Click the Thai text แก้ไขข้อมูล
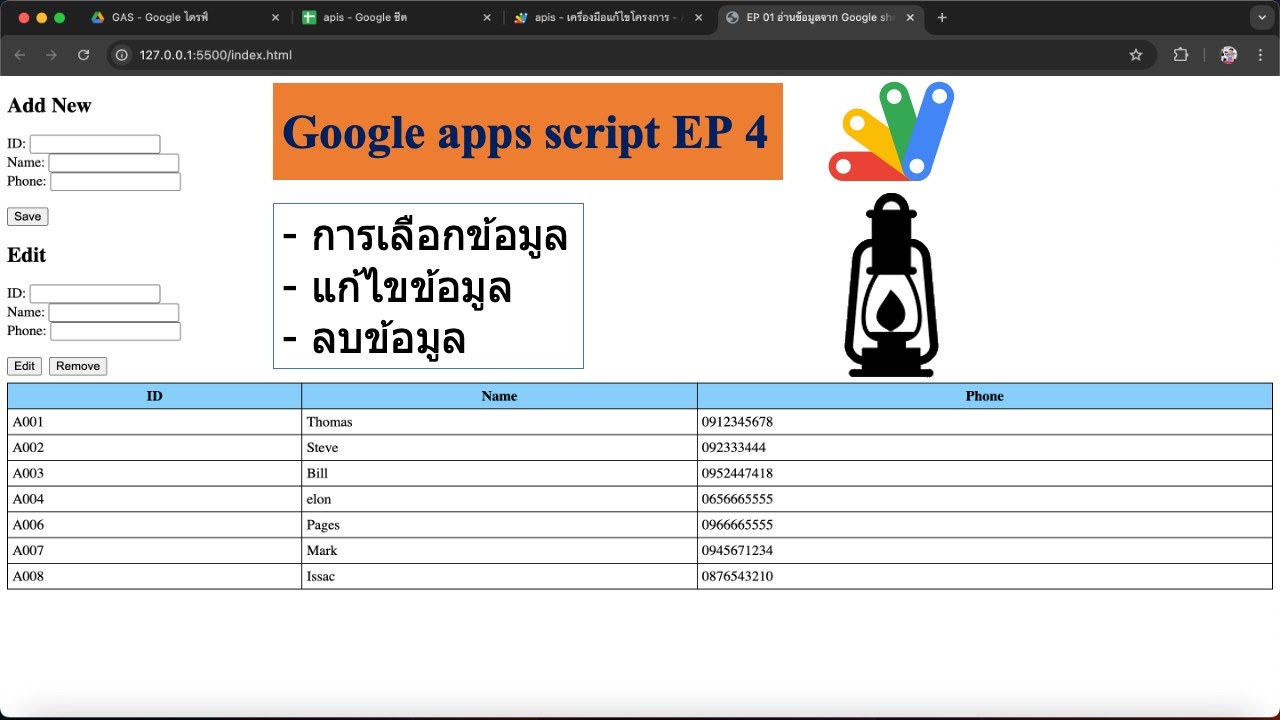Image resolution: width=1280 pixels, height=720 pixels. 412,288
